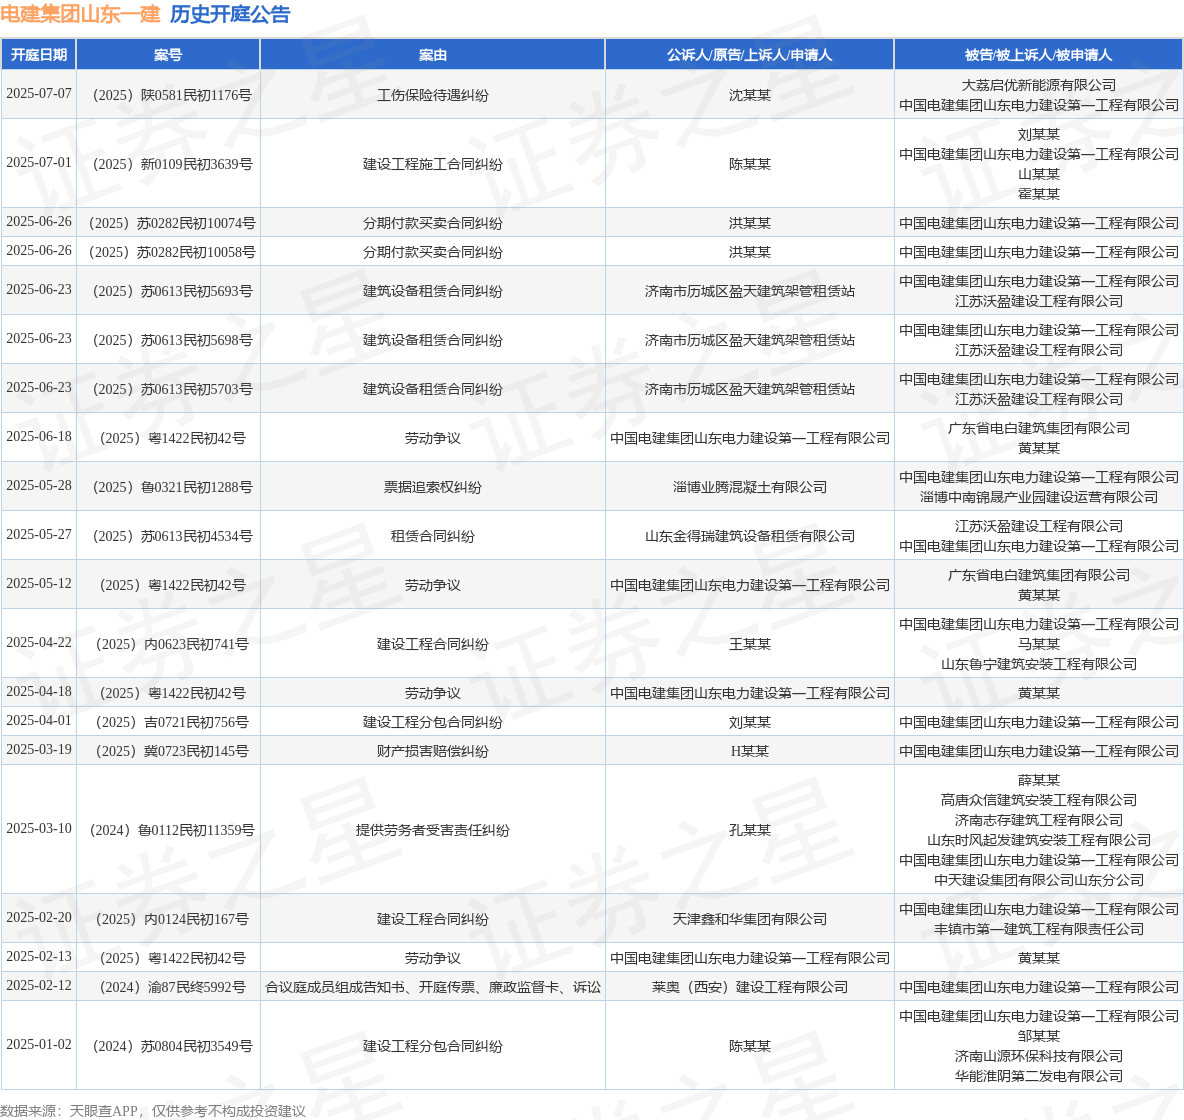
Task: Click the 提供劳务者受害责任纠纷 cell
Action: [433, 831]
